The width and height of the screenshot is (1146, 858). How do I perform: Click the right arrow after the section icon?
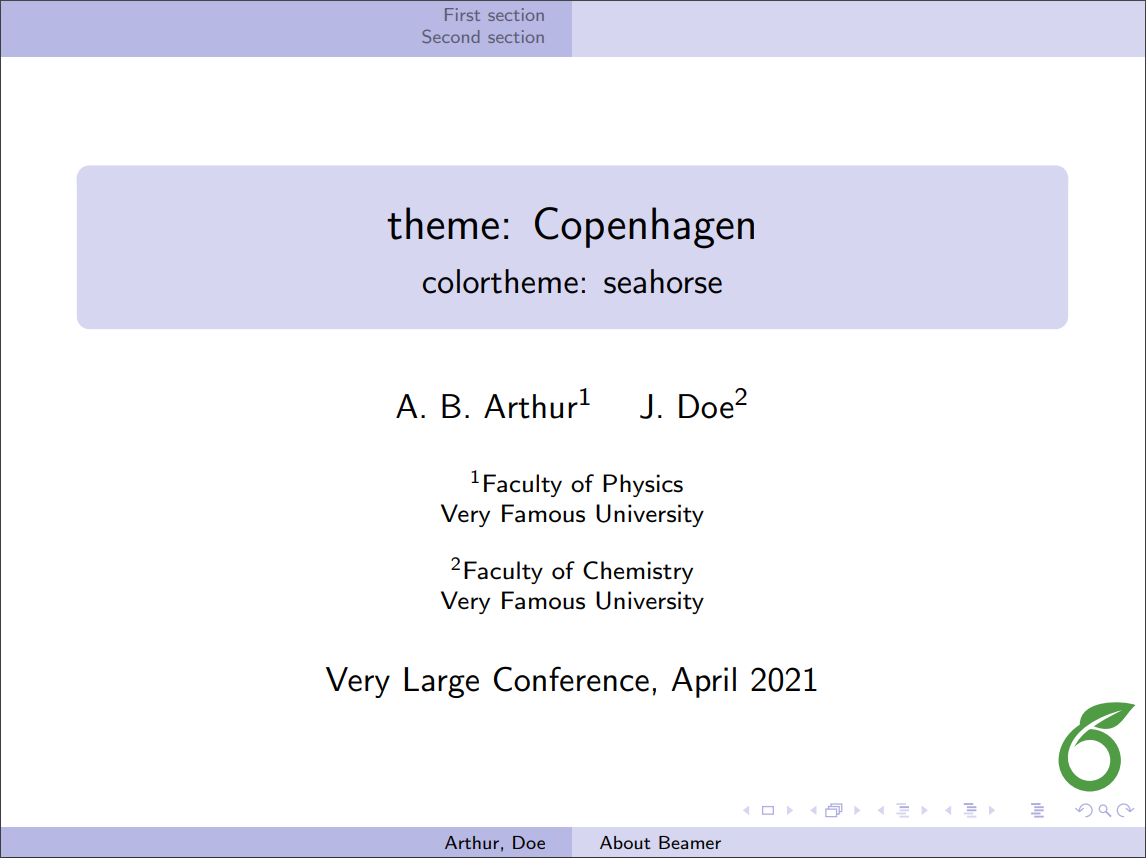click(924, 810)
